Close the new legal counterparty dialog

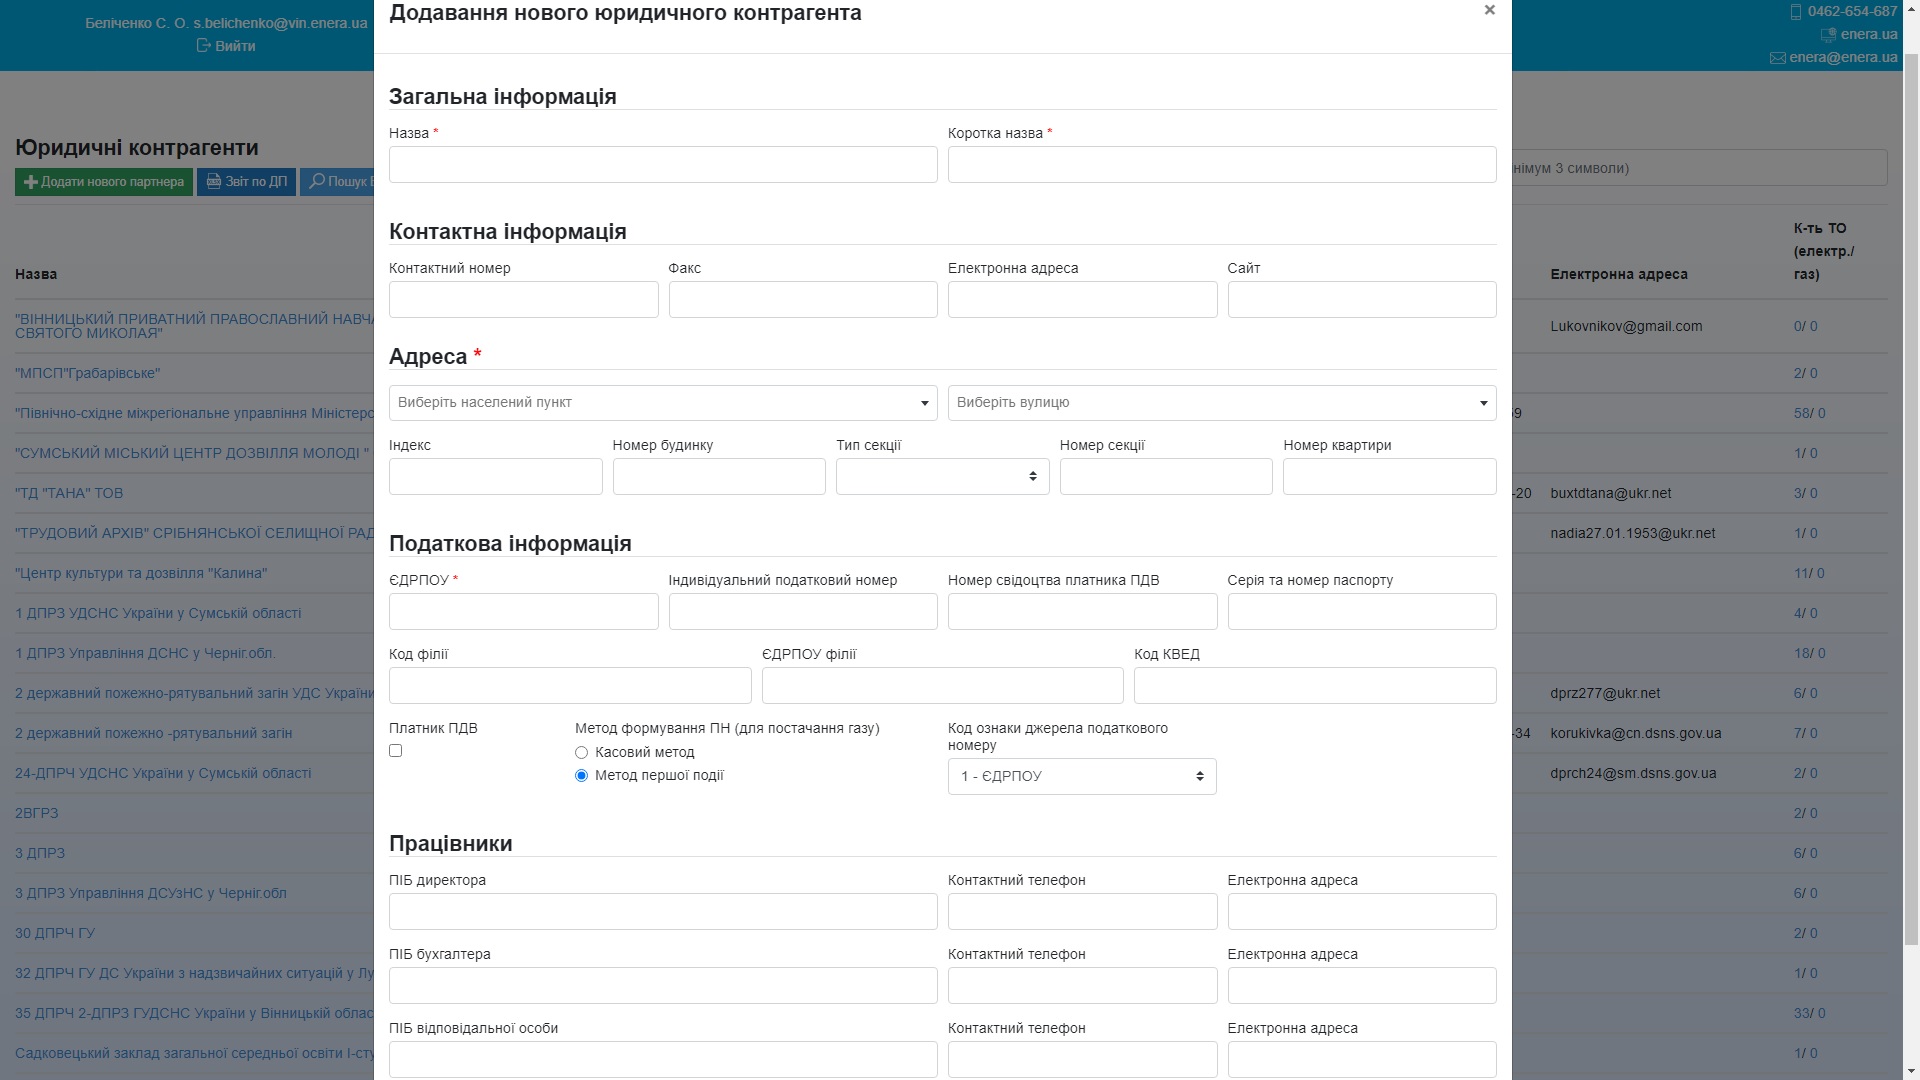pos(1489,11)
